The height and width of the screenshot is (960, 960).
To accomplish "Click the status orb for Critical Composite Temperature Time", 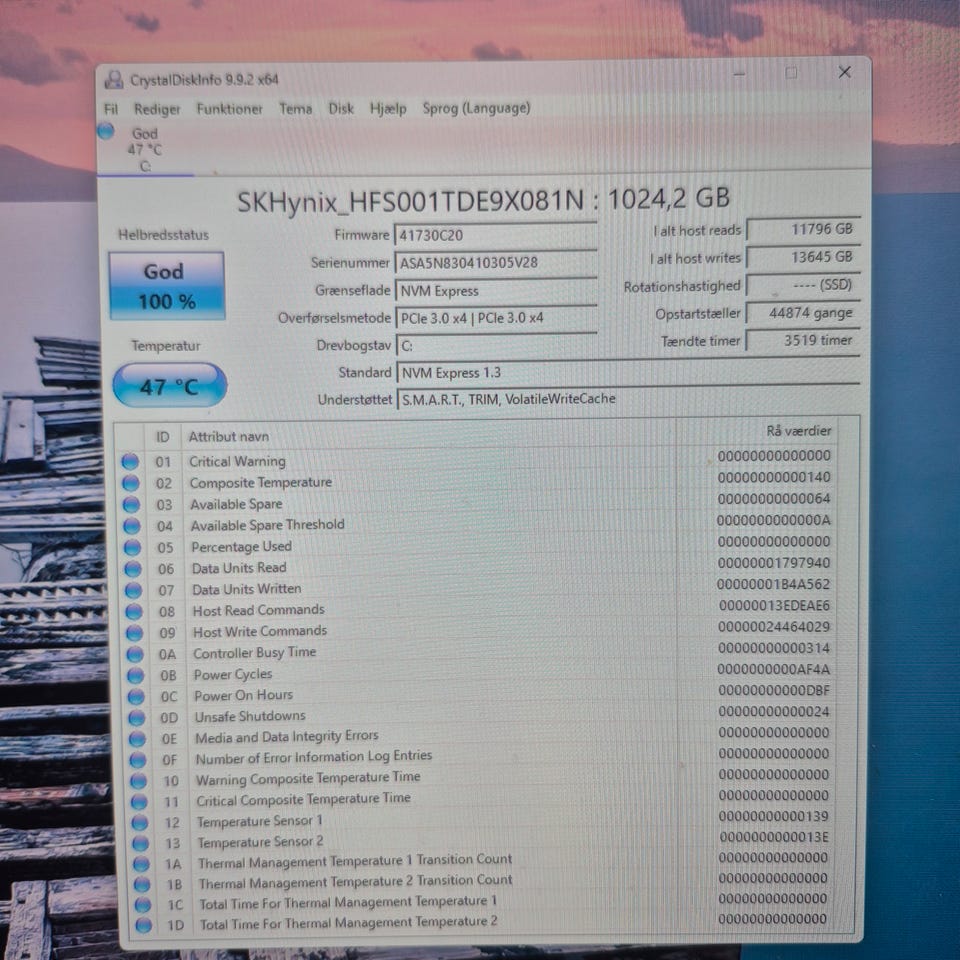I will (139, 802).
